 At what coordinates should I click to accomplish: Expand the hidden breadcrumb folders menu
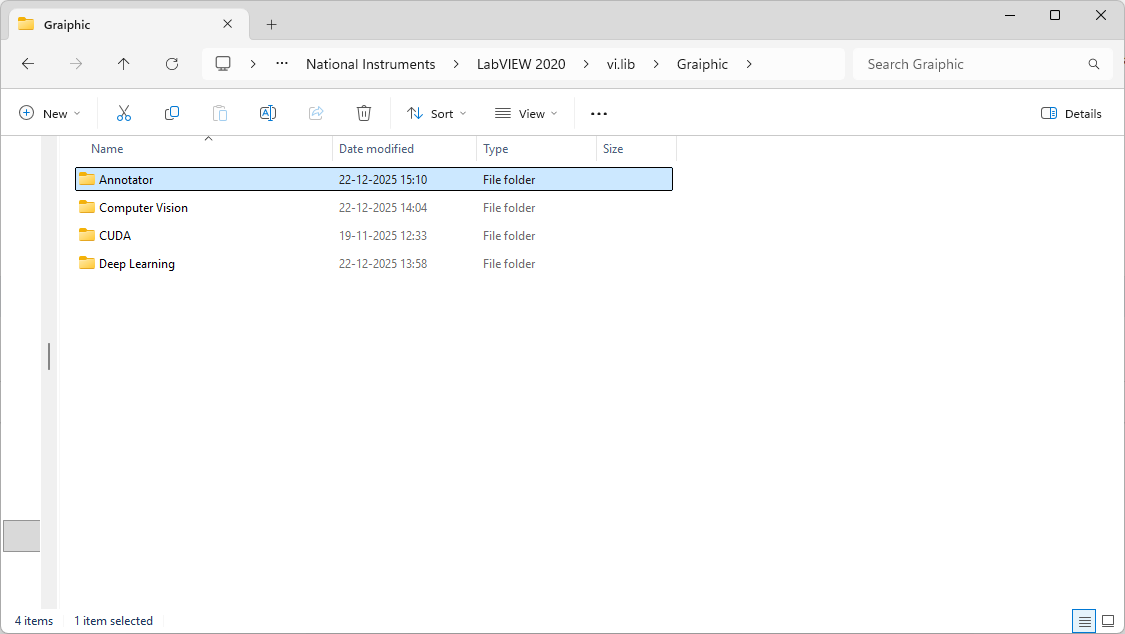tap(281, 63)
